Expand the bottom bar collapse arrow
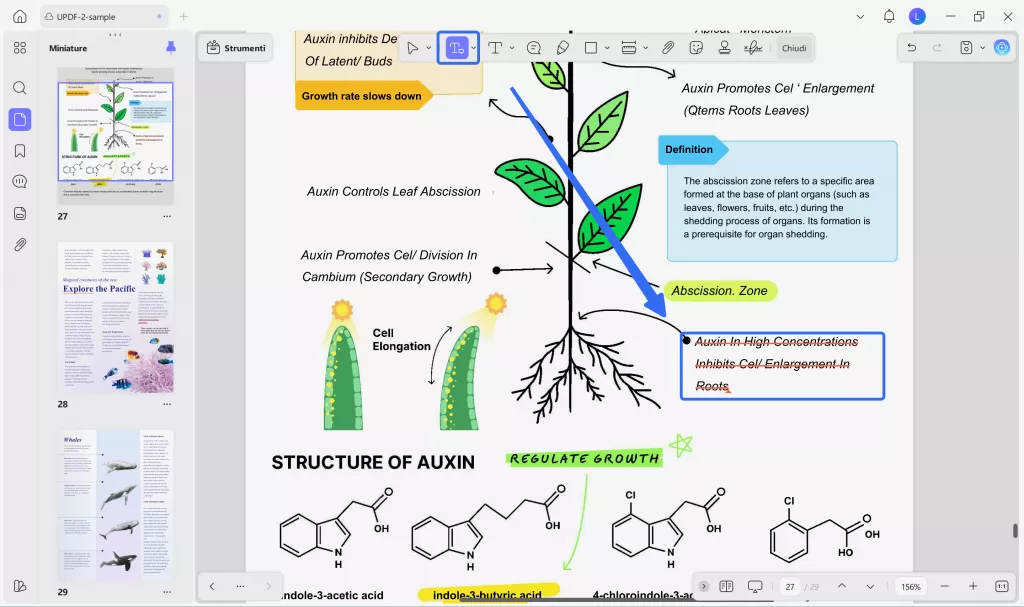Screen dimensions: 1024x607 (703, 586)
